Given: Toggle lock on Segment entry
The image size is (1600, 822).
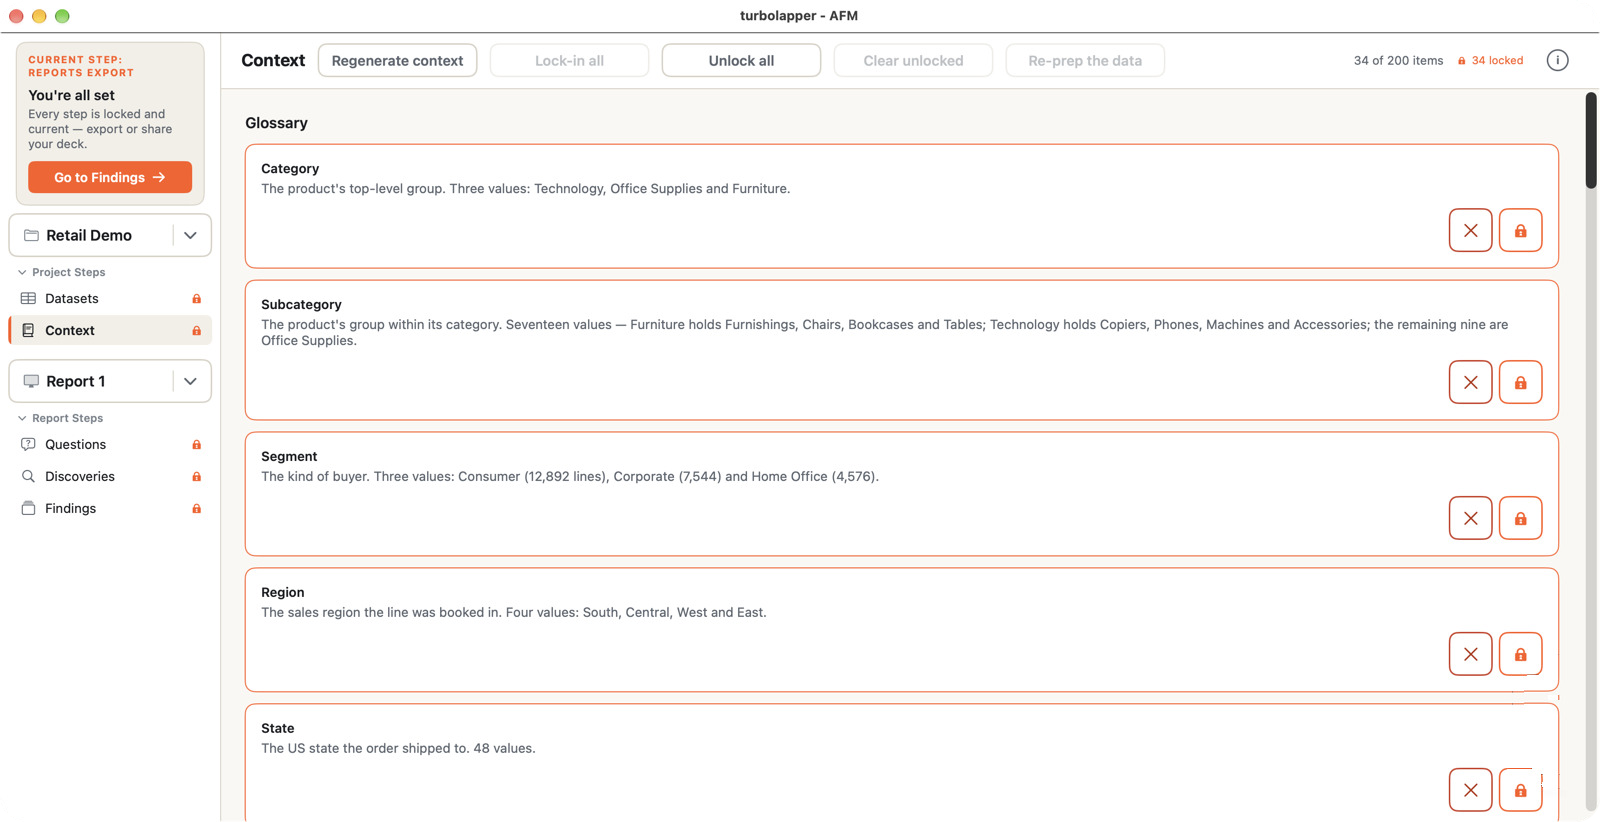Looking at the screenshot, I should (x=1520, y=518).
